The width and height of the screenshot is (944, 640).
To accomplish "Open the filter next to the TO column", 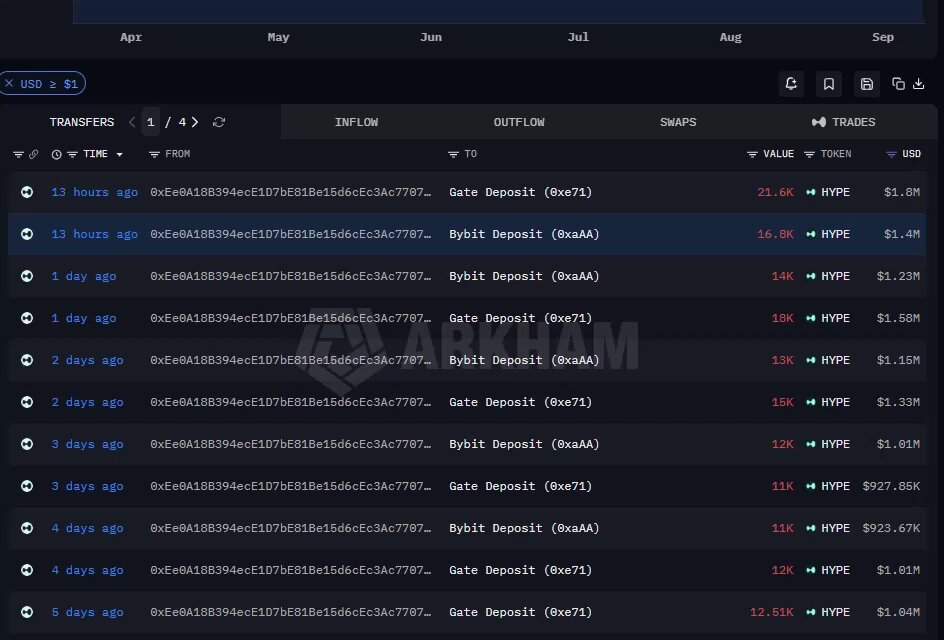I will coord(453,155).
